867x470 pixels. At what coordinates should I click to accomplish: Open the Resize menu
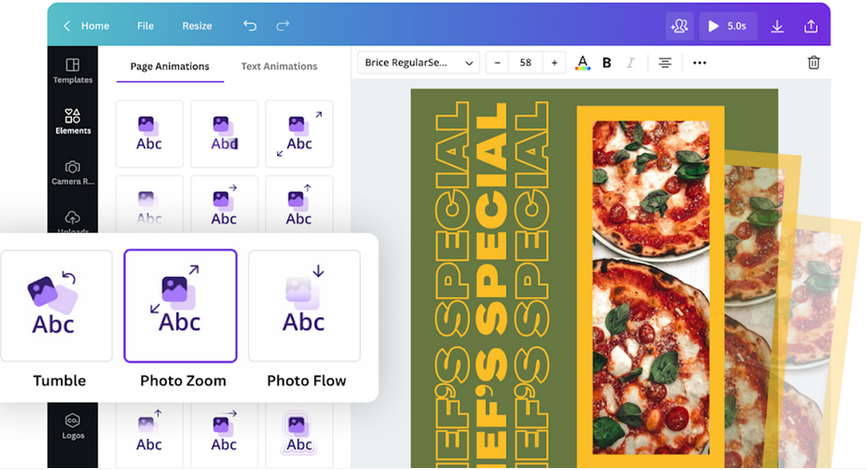(197, 26)
